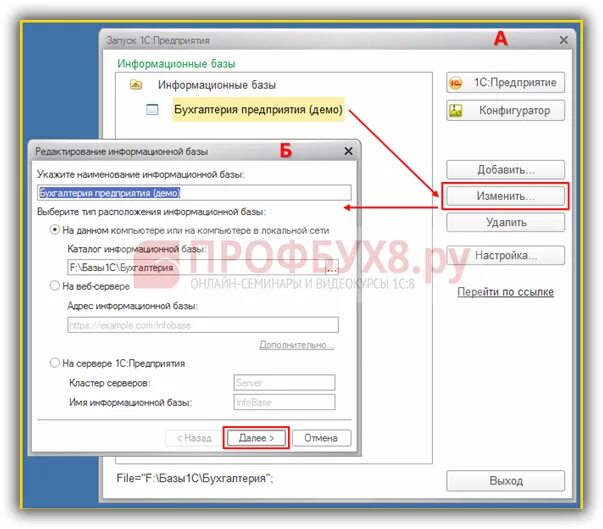
Task: Select the На сервере 1С:Предприятия option
Action: 55,363
